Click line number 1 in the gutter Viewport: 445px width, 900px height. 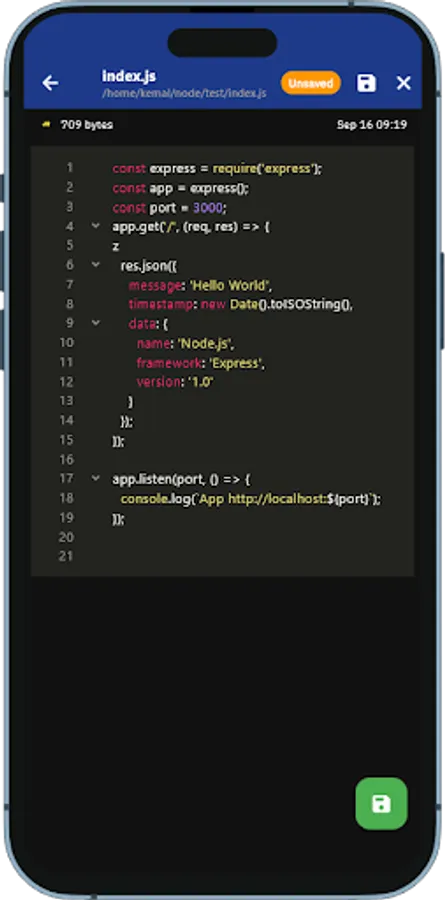coord(69,168)
